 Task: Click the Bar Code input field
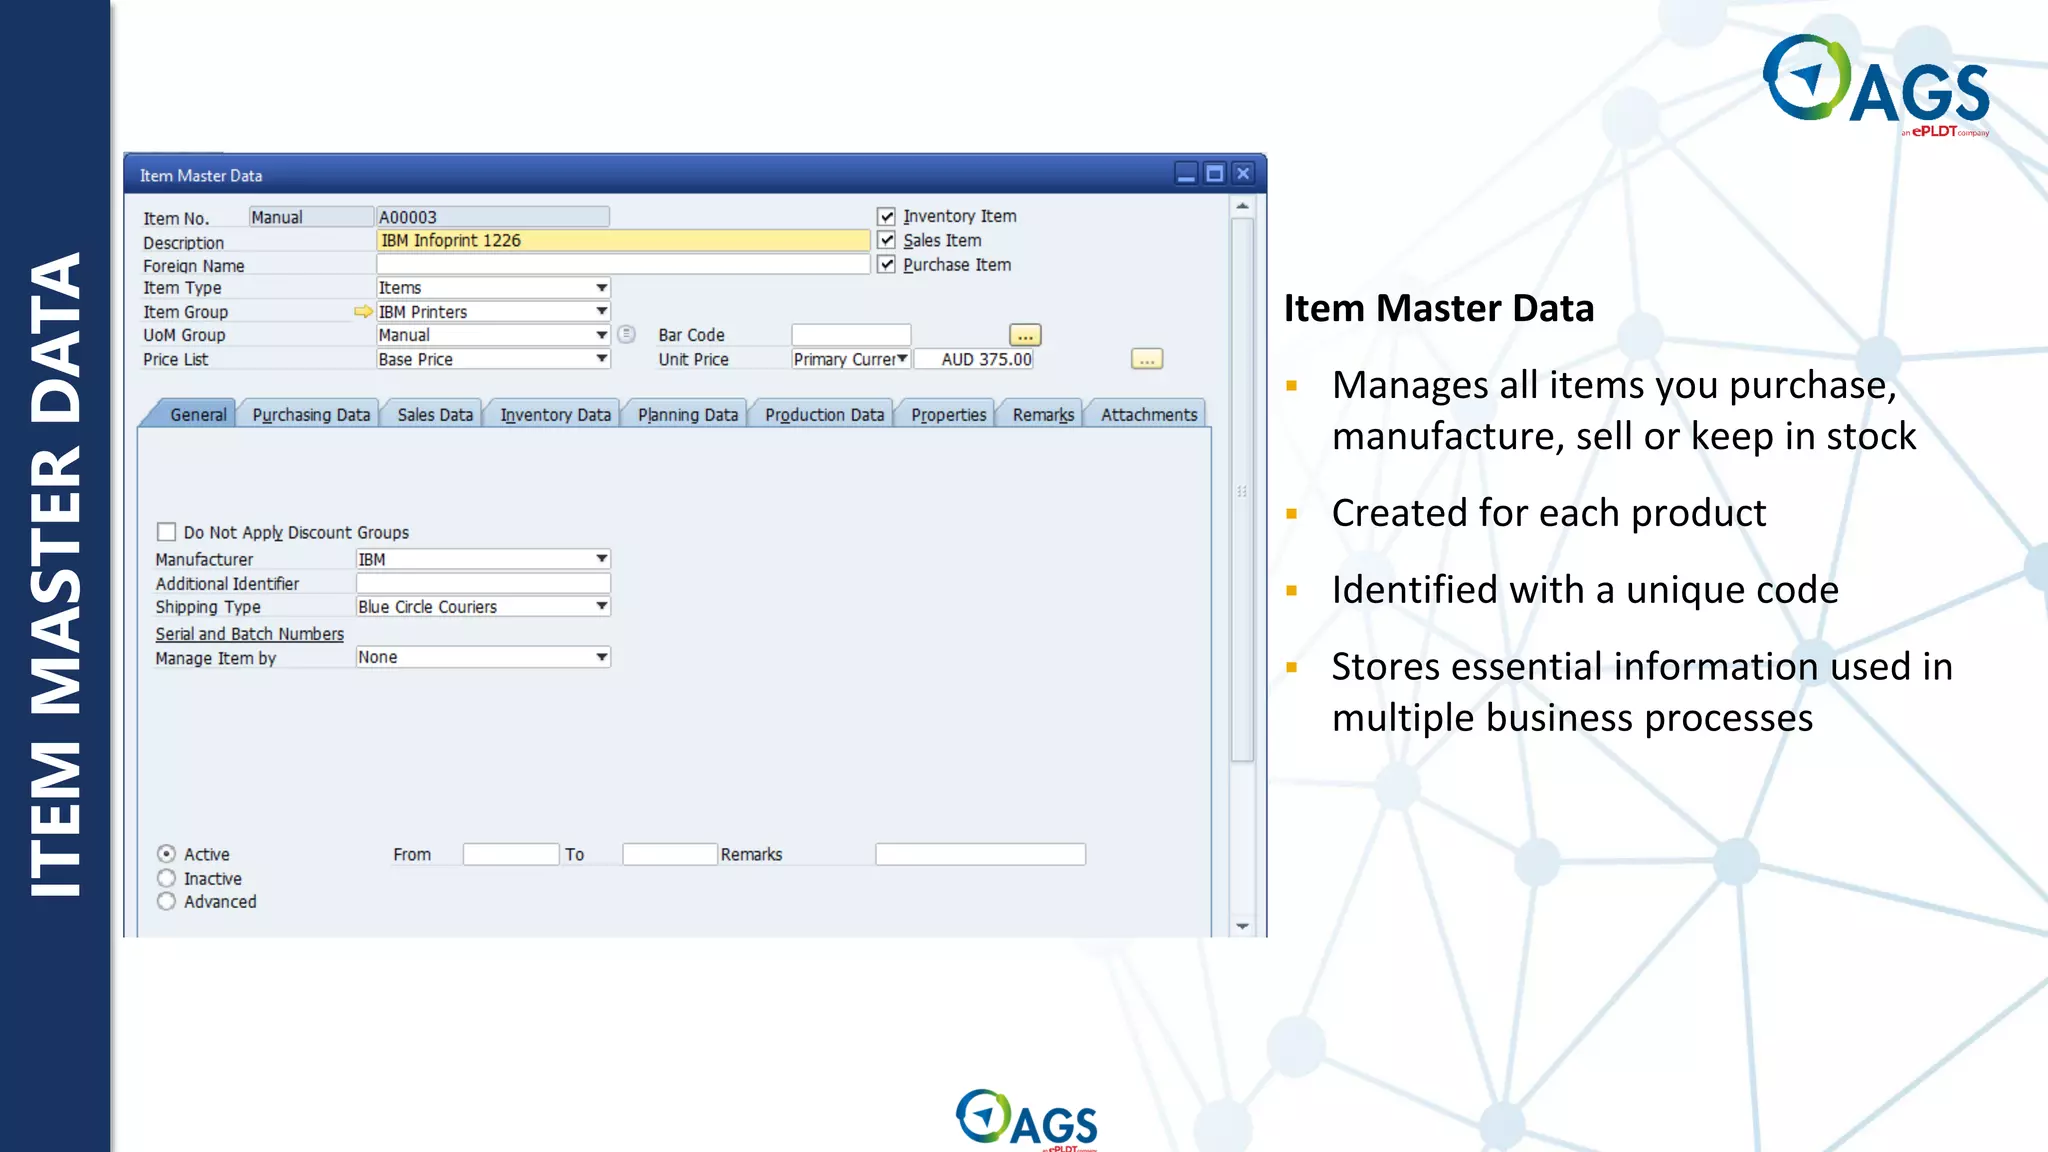click(851, 335)
